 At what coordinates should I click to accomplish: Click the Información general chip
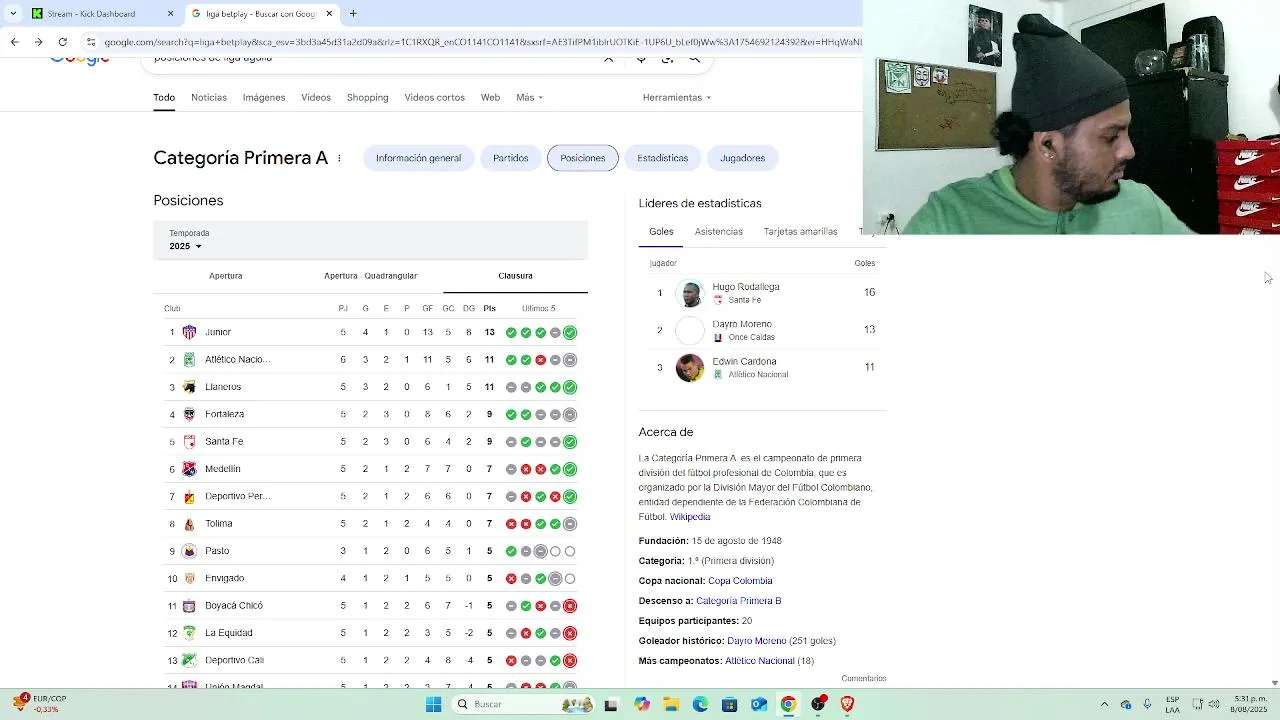coord(418,158)
